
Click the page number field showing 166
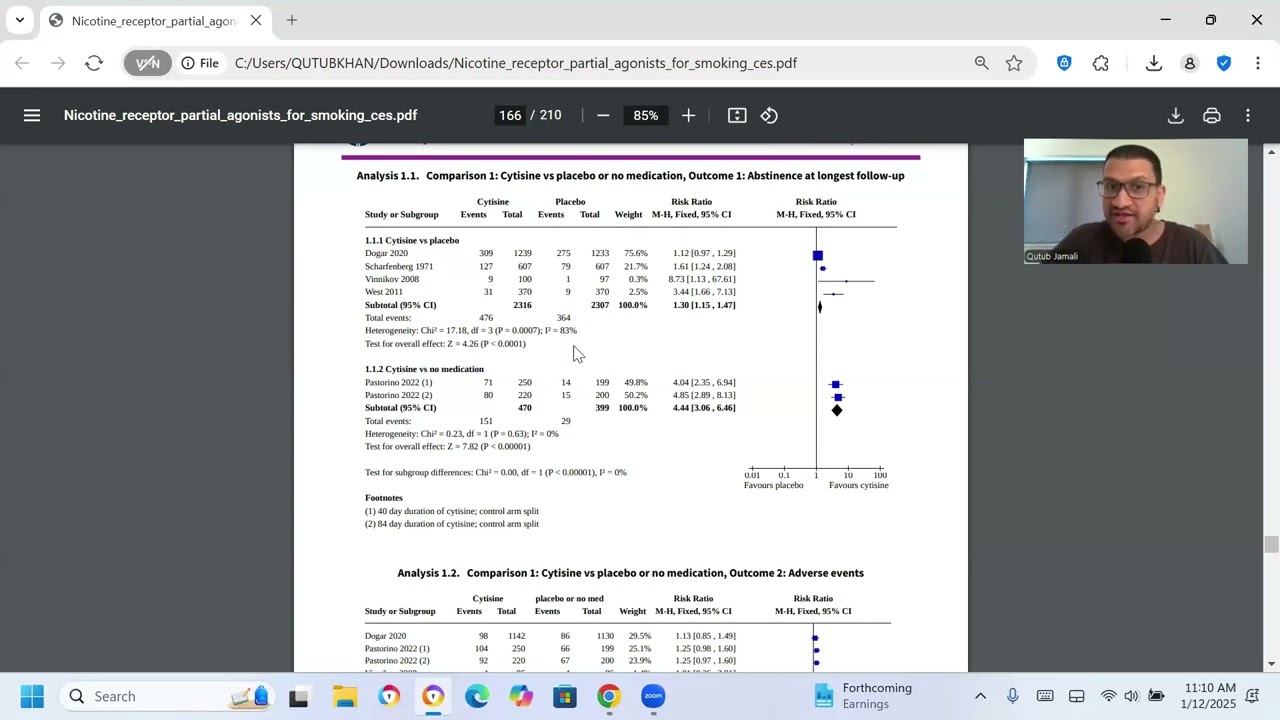point(510,115)
